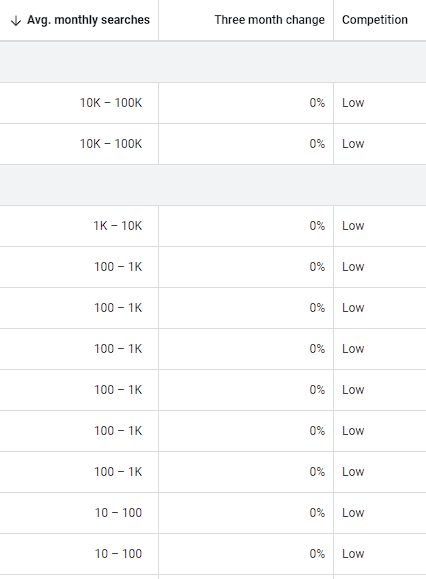Click Low in the first 10 – 100 row
Viewport: 426px width, 579px height.
point(353,513)
